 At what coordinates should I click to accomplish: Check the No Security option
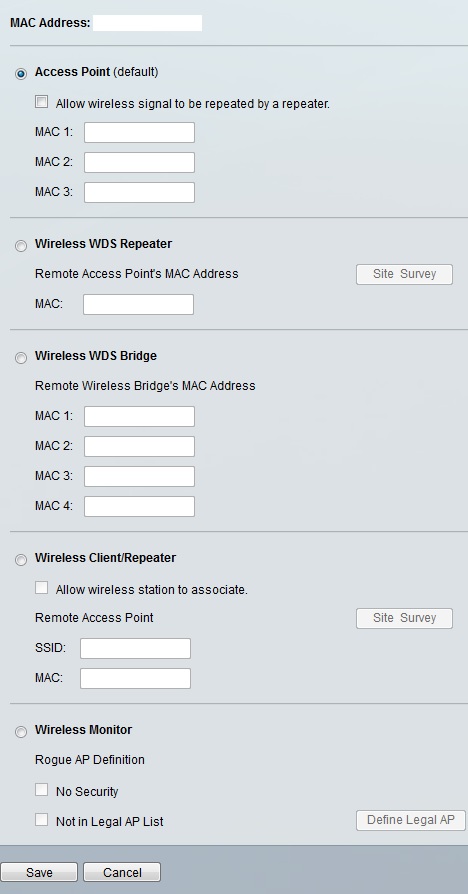[42, 790]
